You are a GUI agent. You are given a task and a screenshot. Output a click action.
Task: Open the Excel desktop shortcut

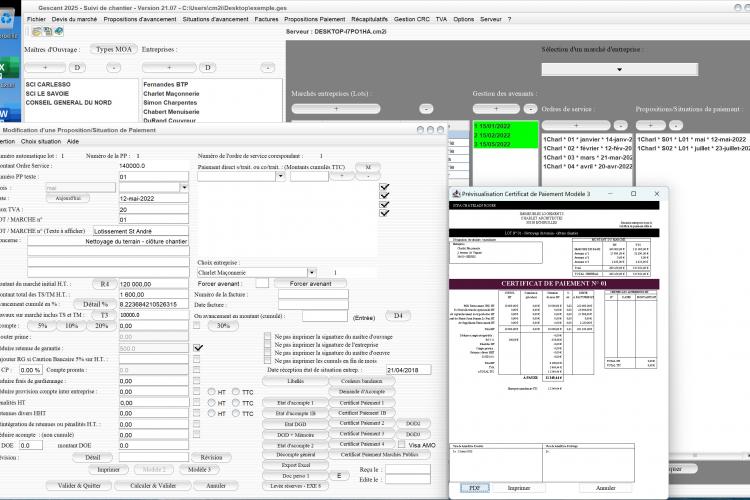pyautogui.click(x=9, y=68)
